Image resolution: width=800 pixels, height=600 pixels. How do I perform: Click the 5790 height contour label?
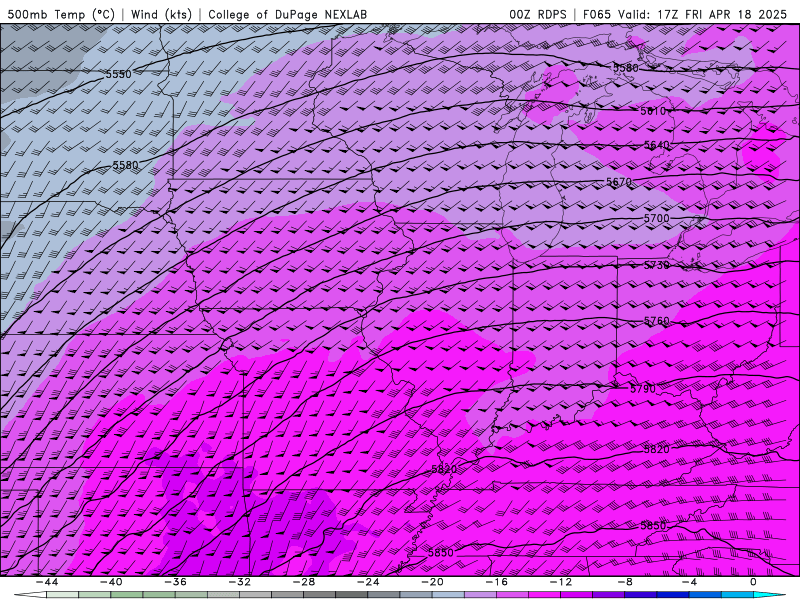pos(643,389)
